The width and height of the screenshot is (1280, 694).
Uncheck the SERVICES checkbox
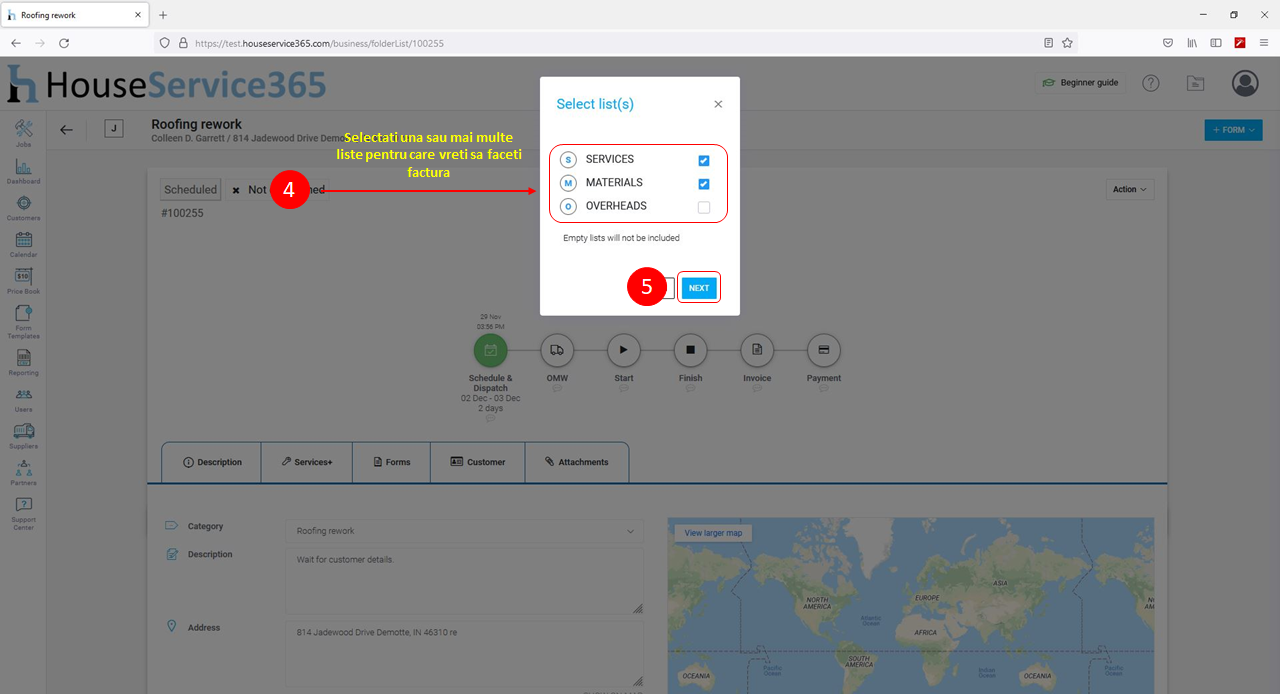coord(704,160)
